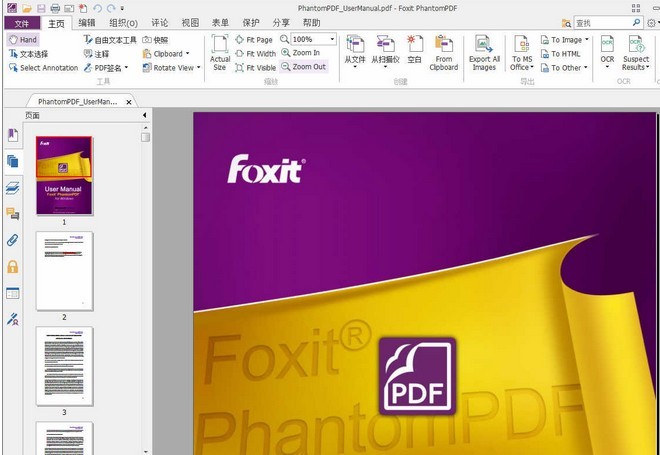The image size is (660, 455).
Task: Expand the To Other dropdown
Action: tap(586, 67)
